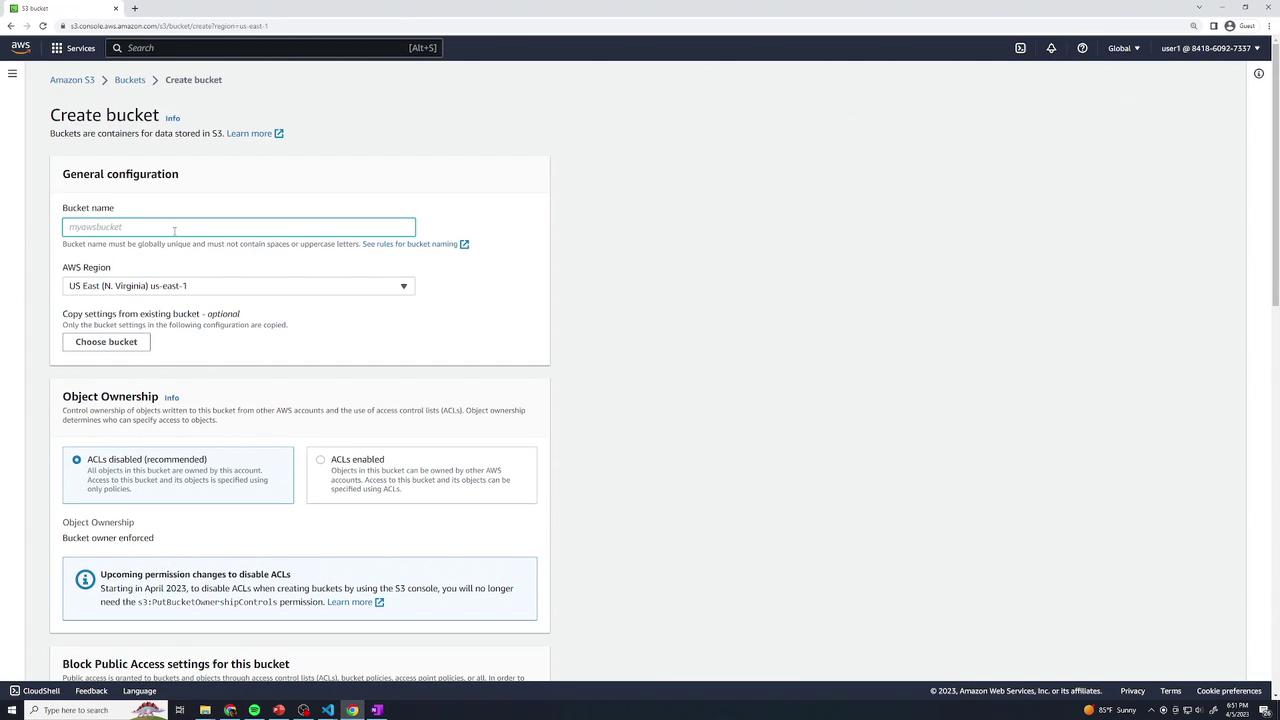The height and width of the screenshot is (720, 1280).
Task: Click the browser back arrow
Action: tap(10, 26)
